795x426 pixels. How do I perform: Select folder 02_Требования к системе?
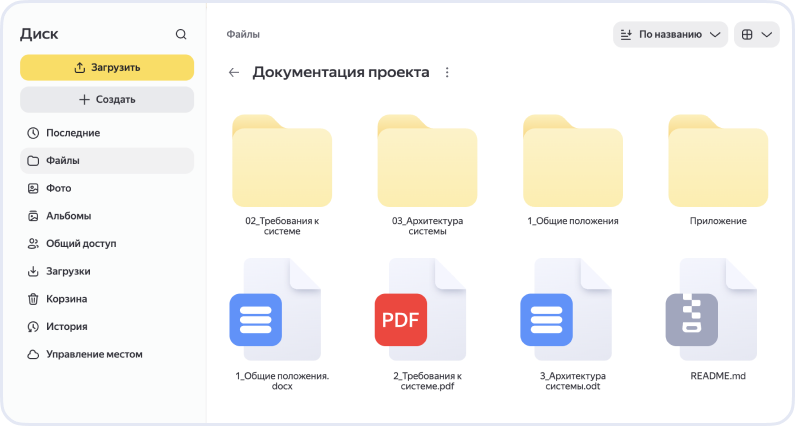[x=282, y=161]
